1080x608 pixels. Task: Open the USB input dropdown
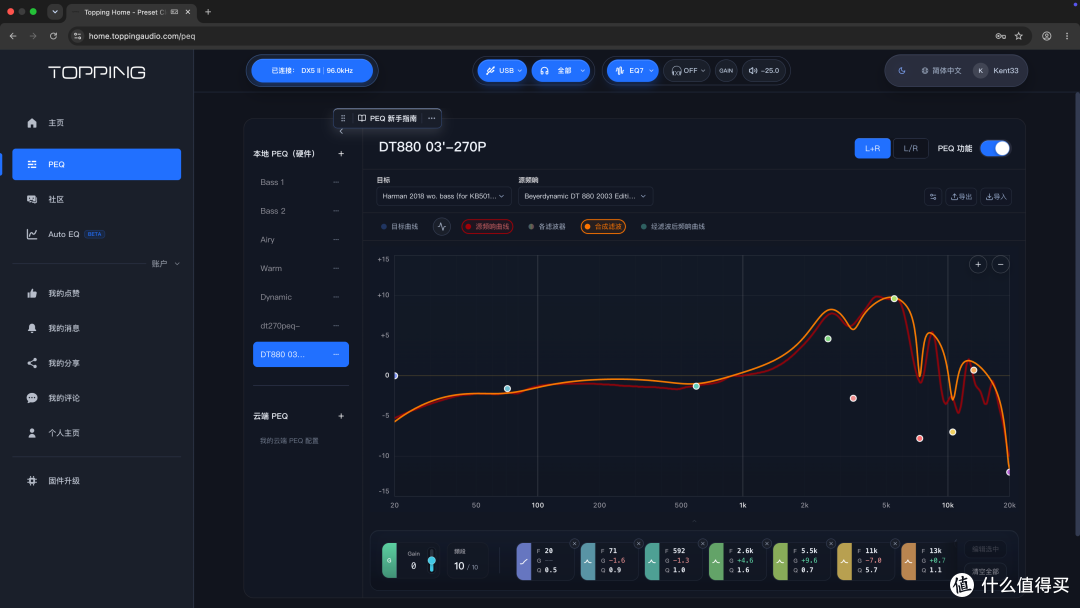click(x=502, y=70)
